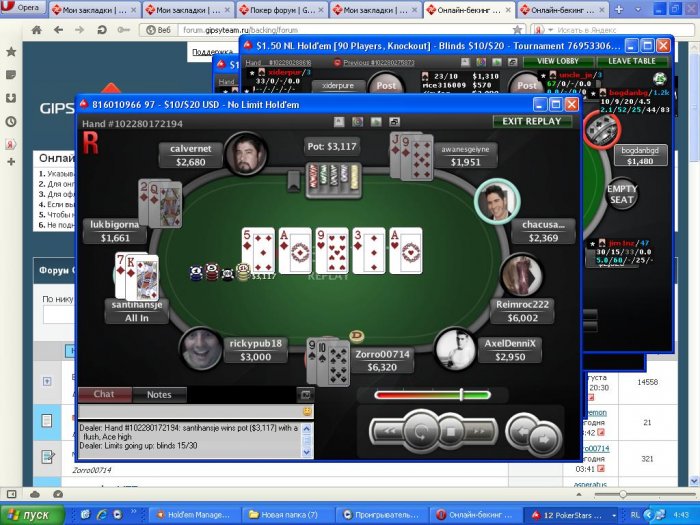The height and width of the screenshot is (525, 700).
Task: Click the address bar URL field
Action: (346, 30)
